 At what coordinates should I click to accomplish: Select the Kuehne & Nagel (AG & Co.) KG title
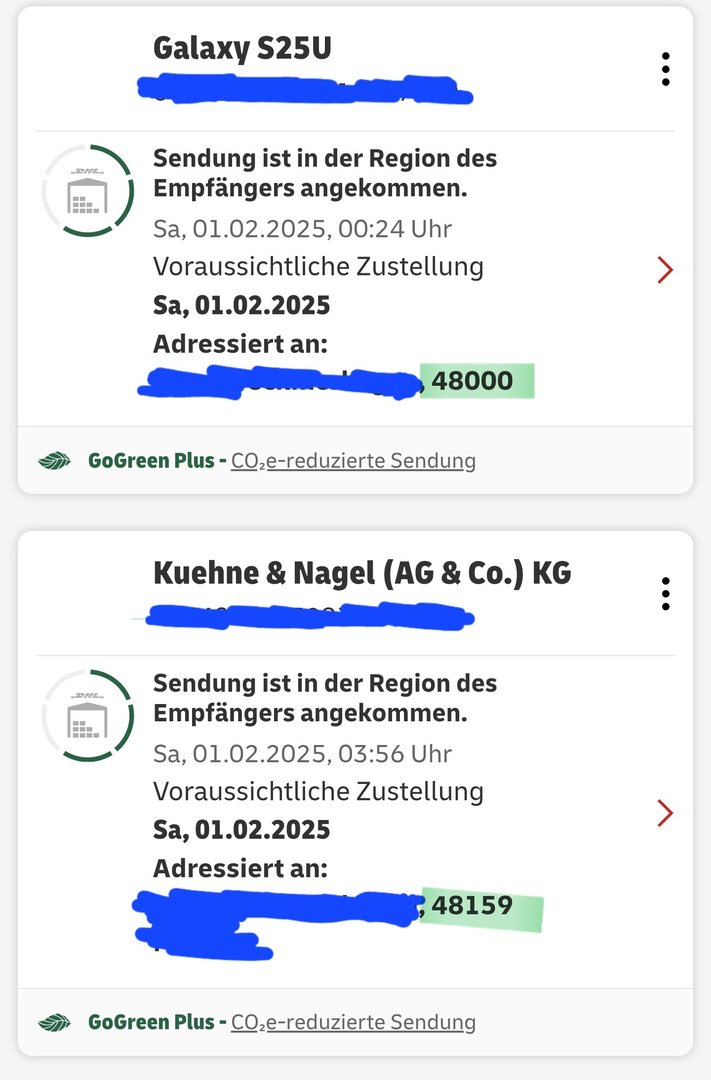pyautogui.click(x=362, y=573)
